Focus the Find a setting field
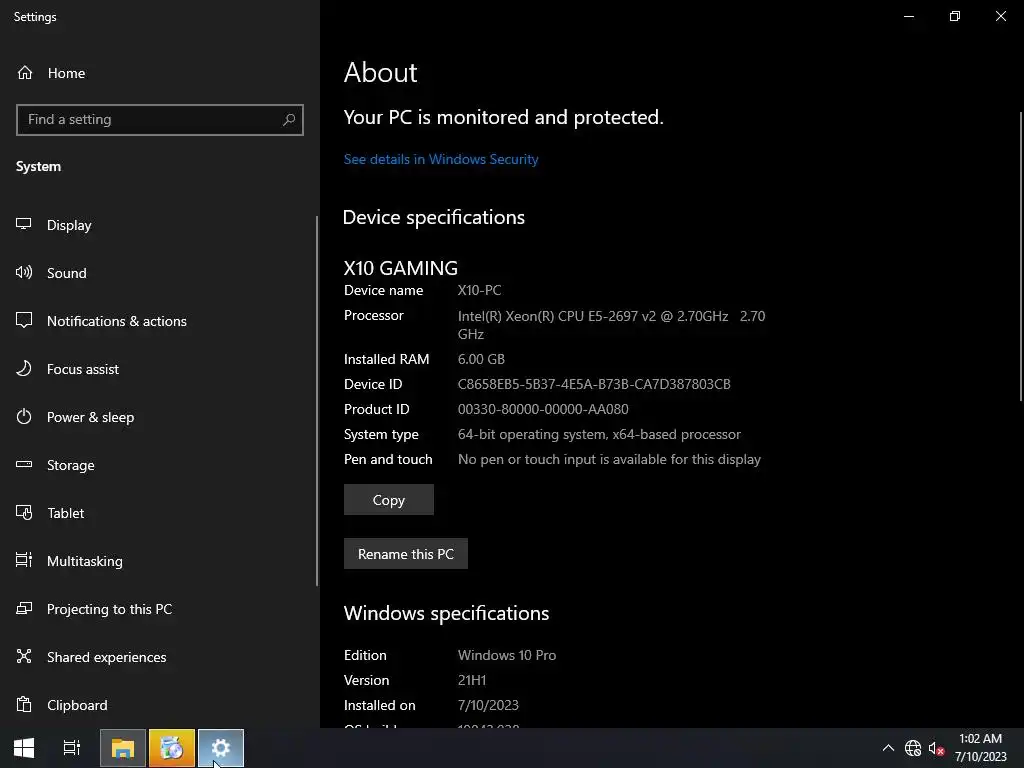 [x=159, y=120]
